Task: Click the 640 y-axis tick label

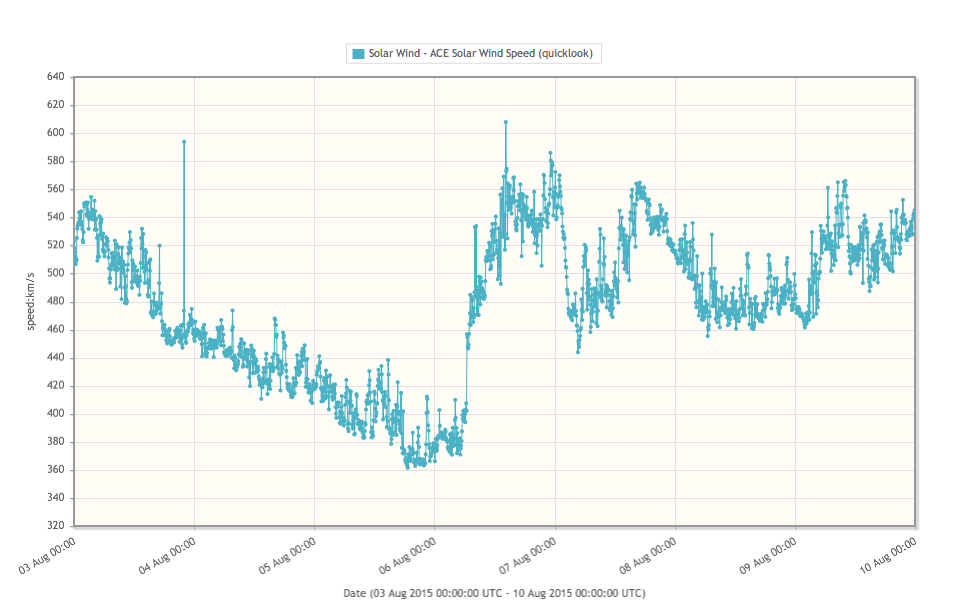Action: click(55, 77)
